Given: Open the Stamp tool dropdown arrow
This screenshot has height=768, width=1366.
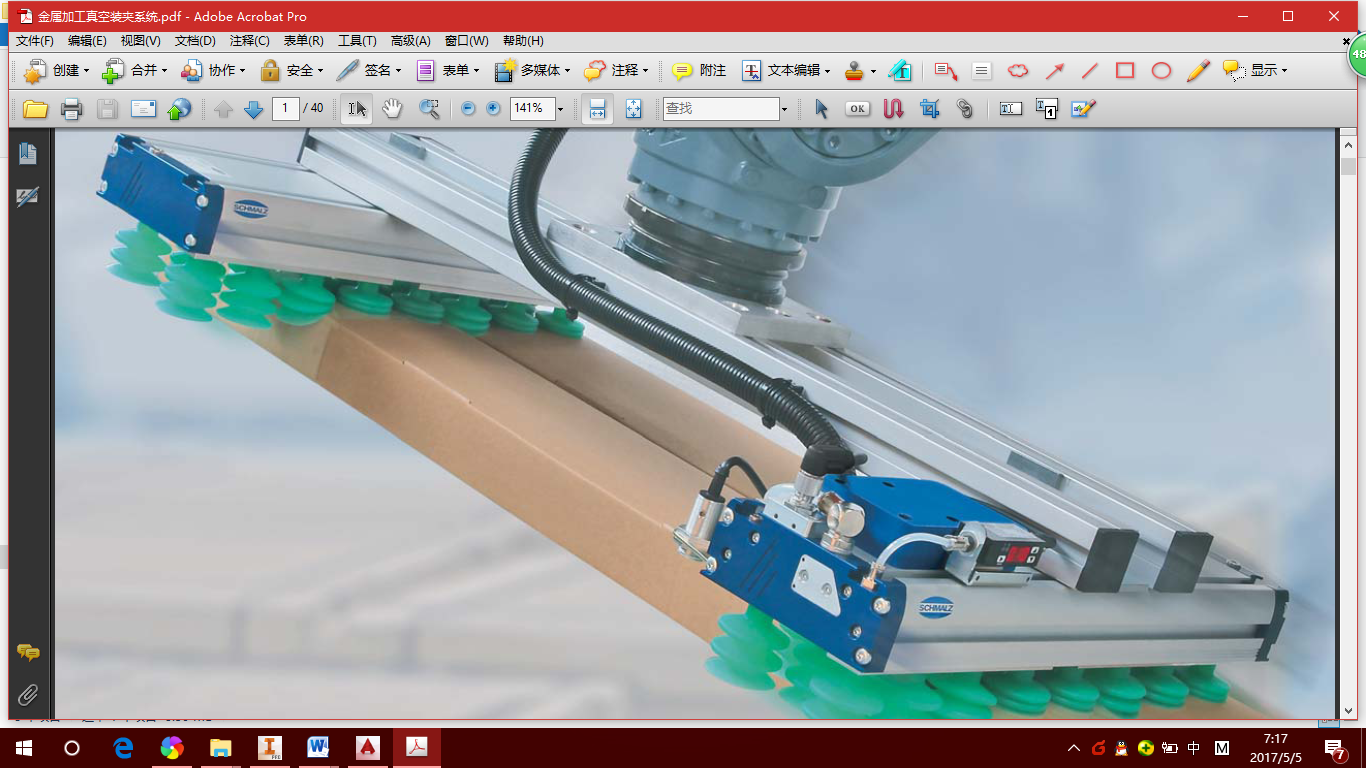Looking at the screenshot, I should click(873, 71).
